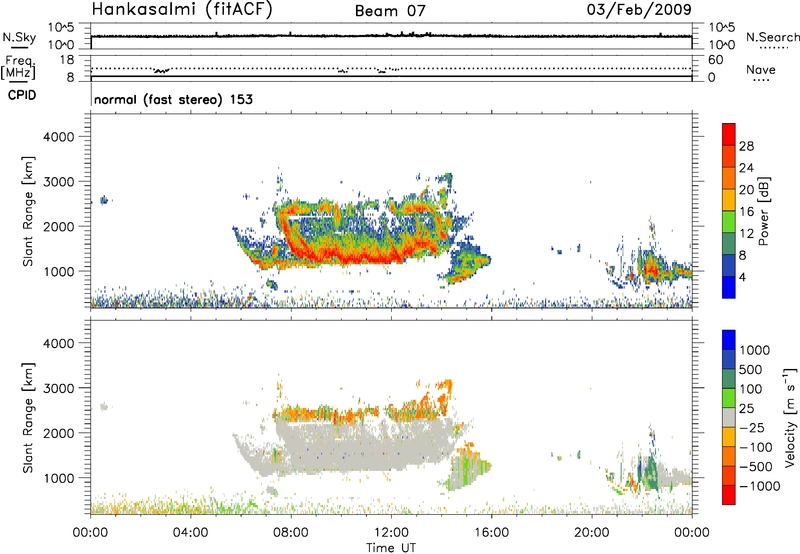Image resolution: width=800 pixels, height=554 pixels.
Task: Click the '04:00' time axis label
Action: [191, 533]
